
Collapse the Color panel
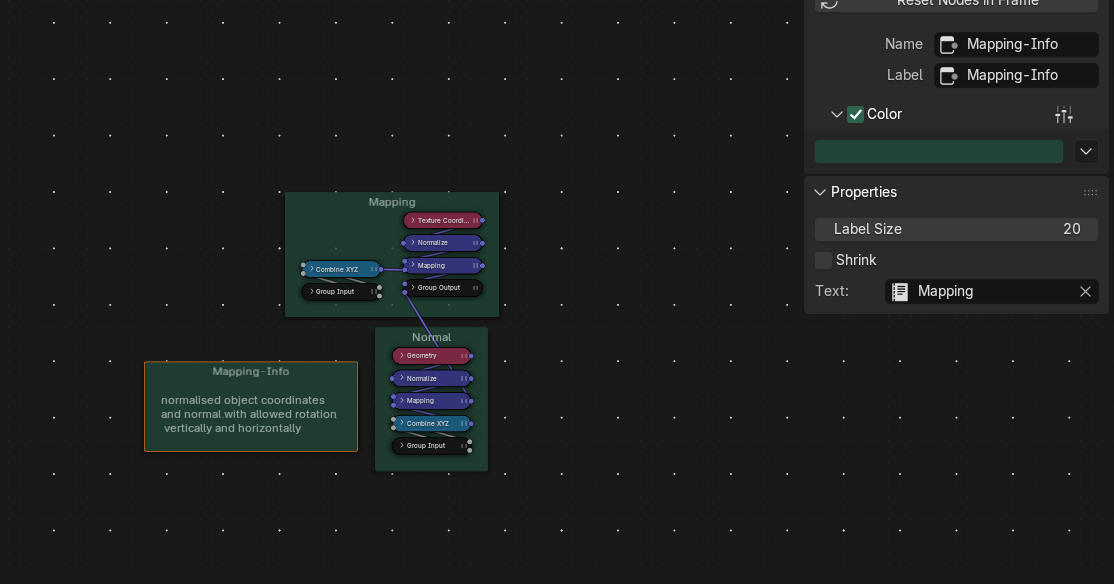pyautogui.click(x=837, y=114)
